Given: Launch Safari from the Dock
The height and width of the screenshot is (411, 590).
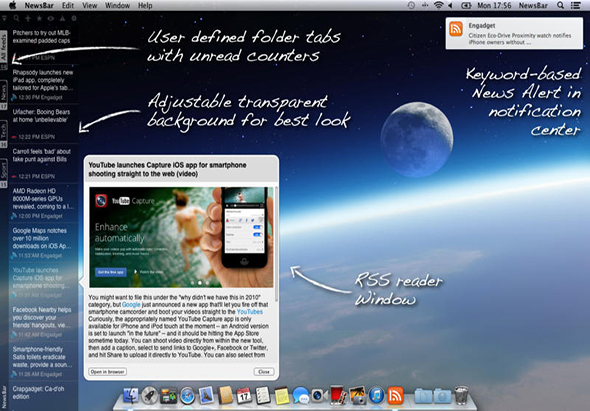Looking at the screenshot, I should coord(187,396).
